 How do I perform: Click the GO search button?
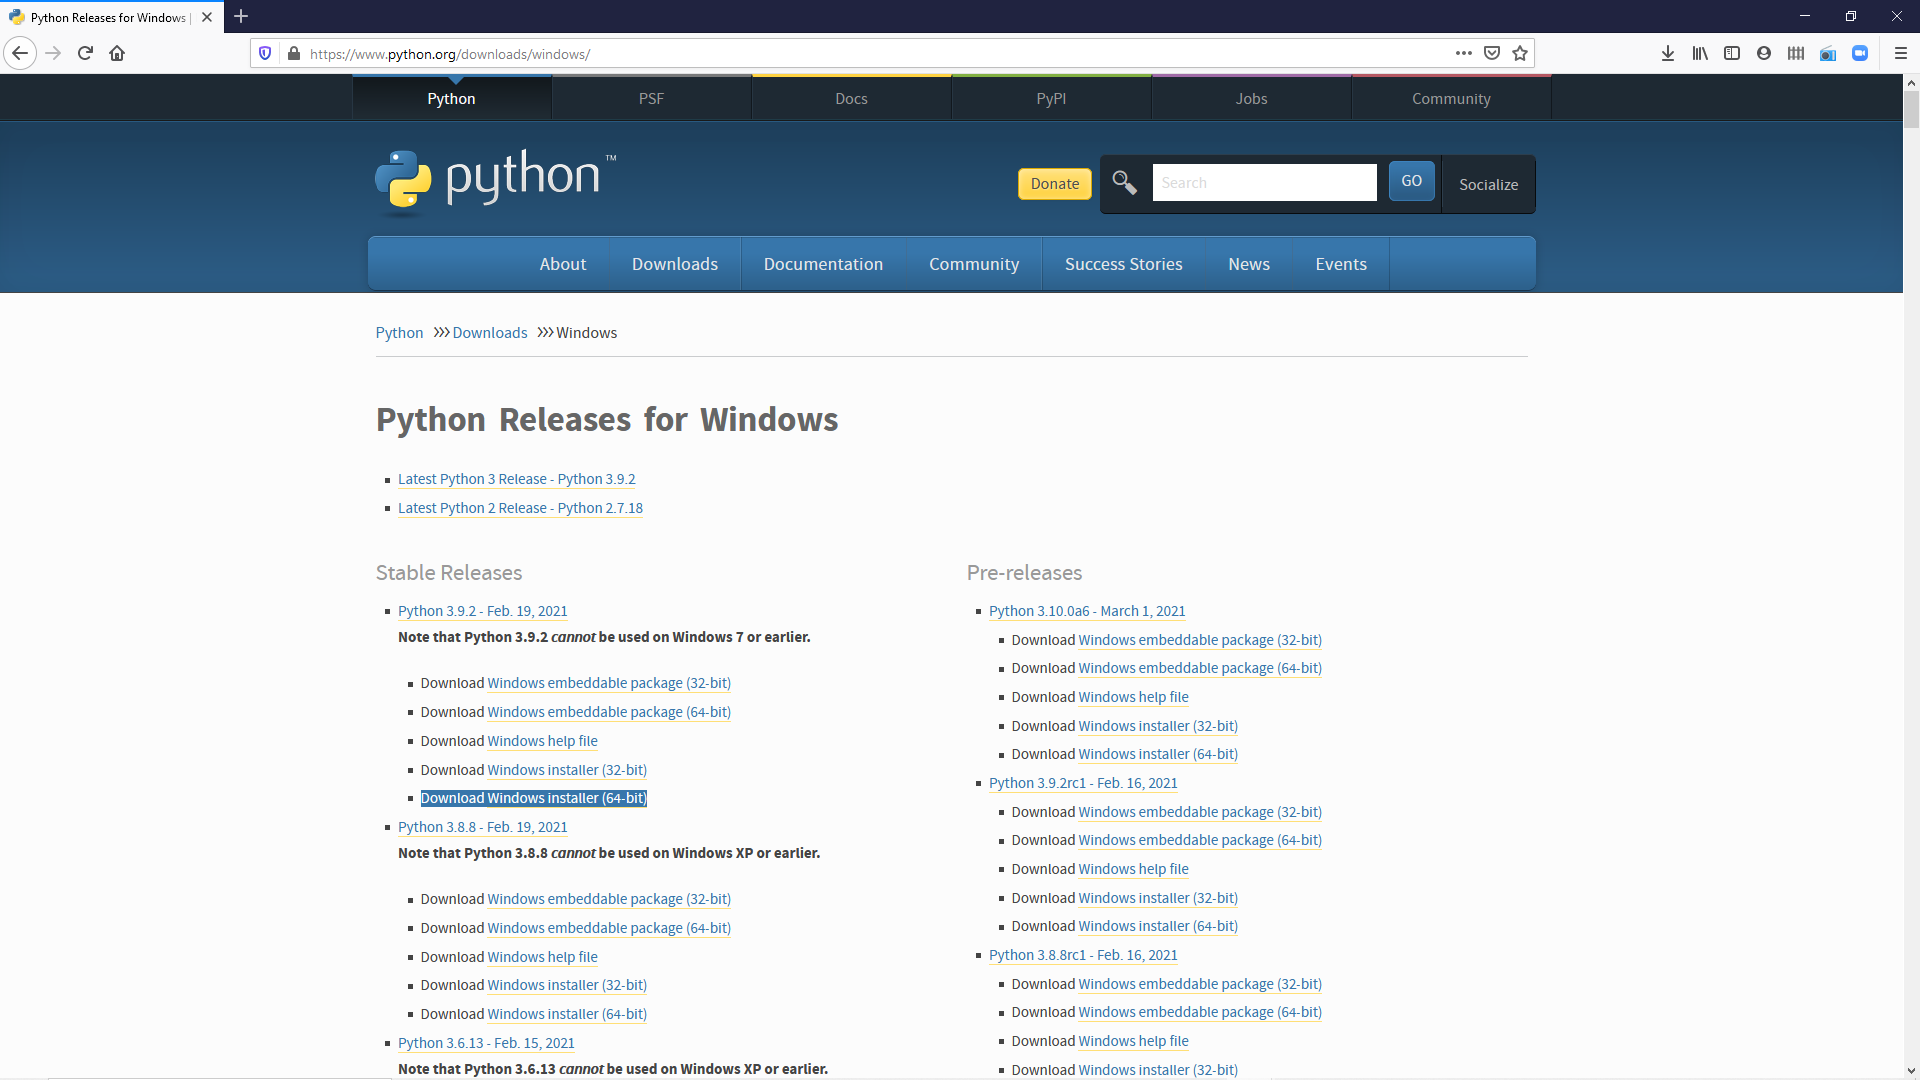(x=1411, y=181)
